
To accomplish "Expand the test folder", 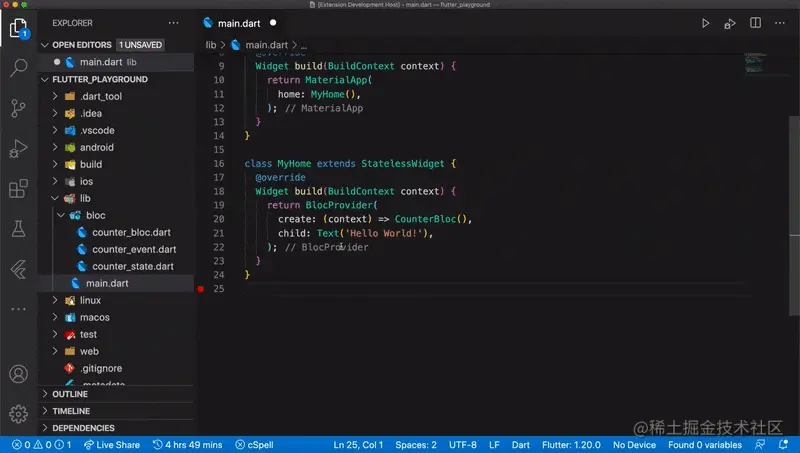I will (x=116, y=335).
